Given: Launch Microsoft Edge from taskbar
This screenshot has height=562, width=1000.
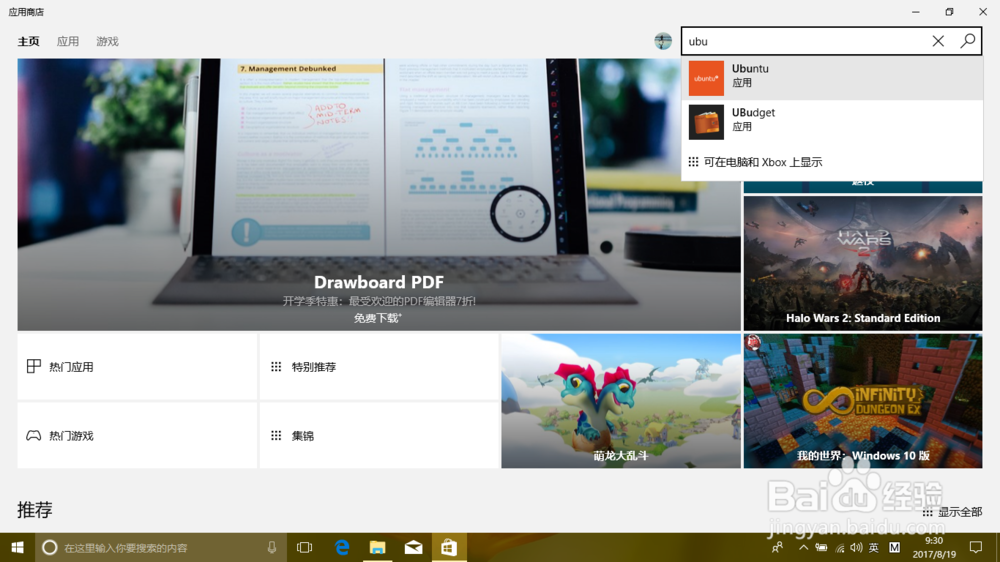Looking at the screenshot, I should click(342, 547).
